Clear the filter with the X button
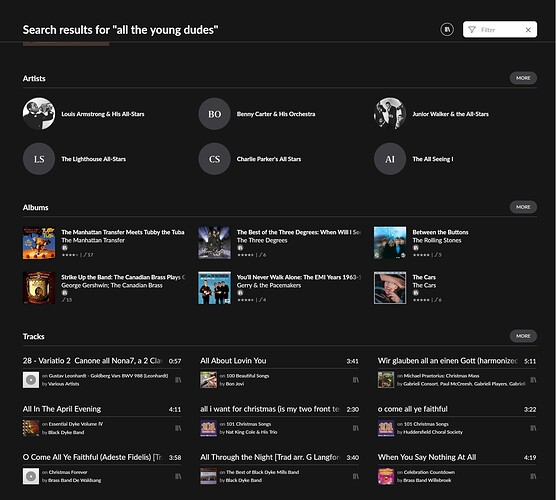Image resolution: width=556 pixels, height=500 pixels. pos(528,30)
